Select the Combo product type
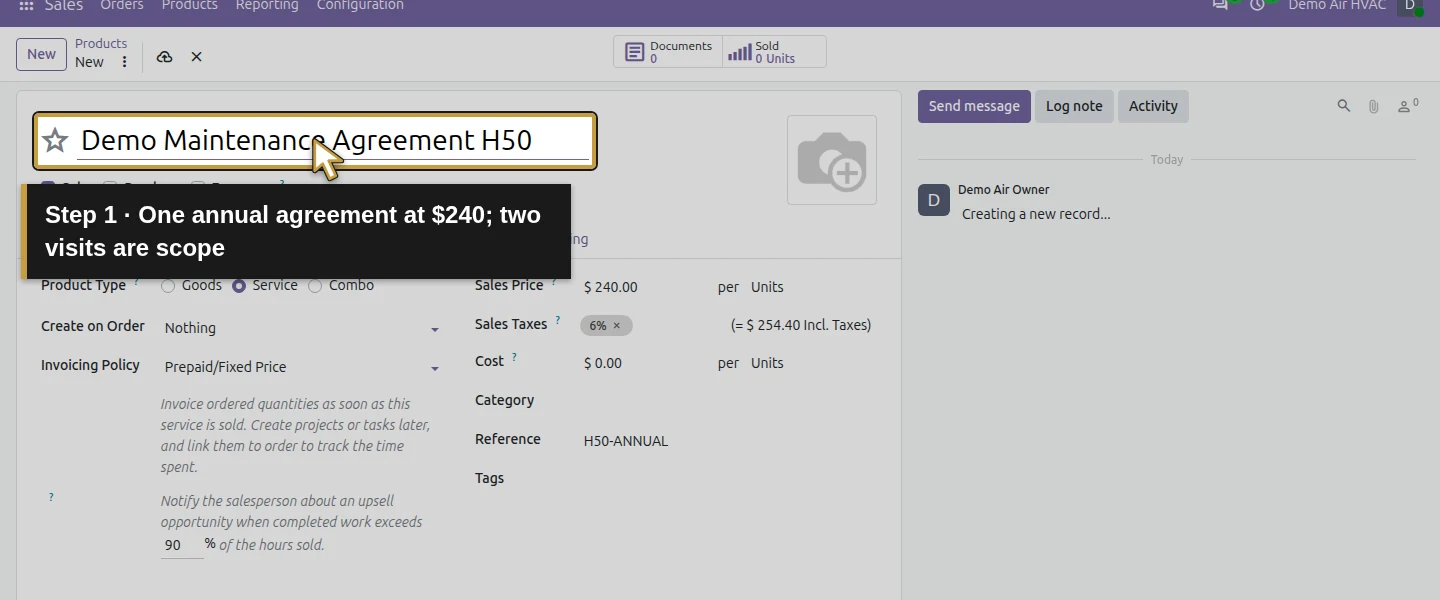1440x600 pixels. pos(315,286)
